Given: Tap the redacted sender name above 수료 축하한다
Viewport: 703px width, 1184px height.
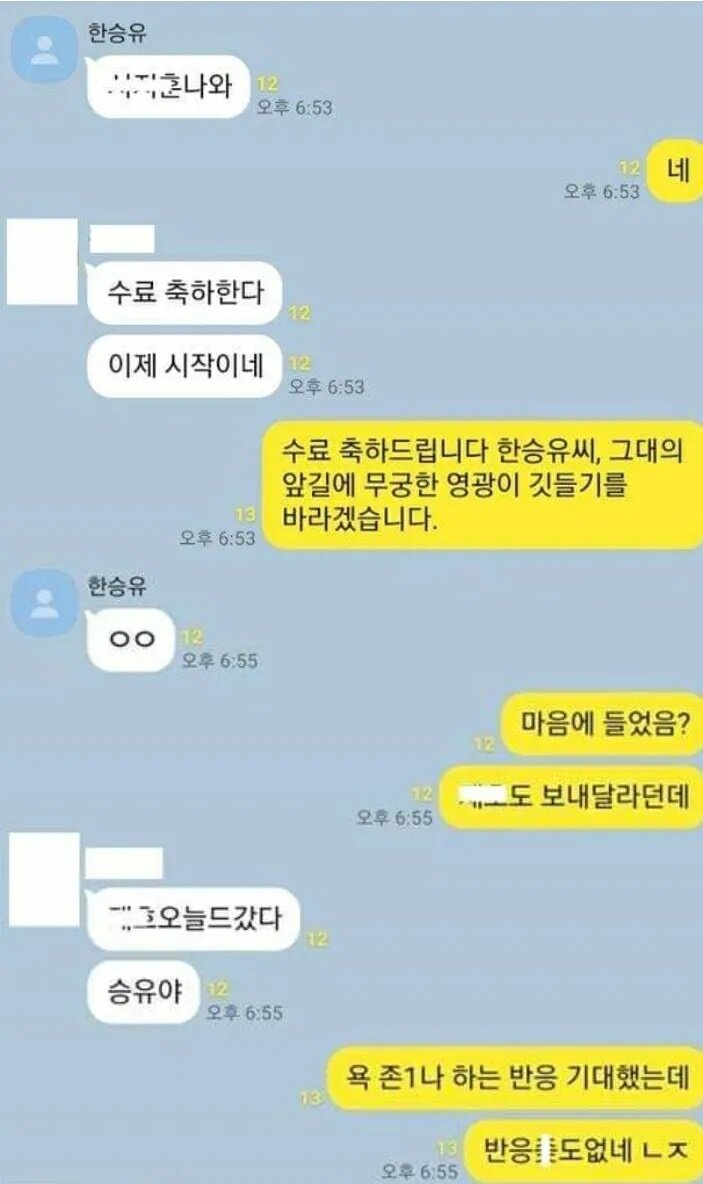Looking at the screenshot, I should point(122,239).
